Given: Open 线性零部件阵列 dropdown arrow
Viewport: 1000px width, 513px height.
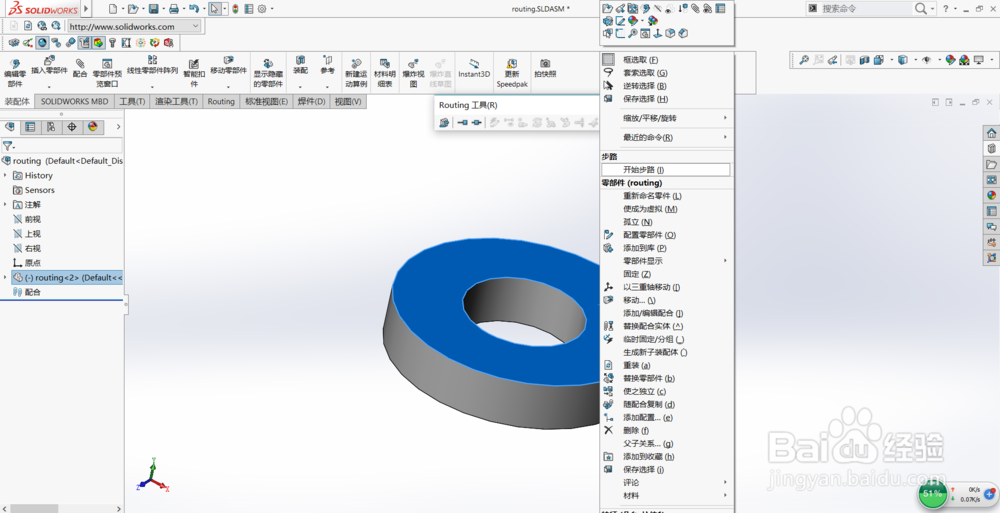Looking at the screenshot, I should click(x=152, y=86).
